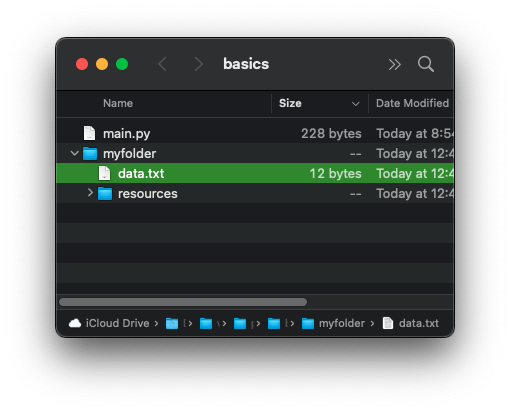Click the first folder icon after iCloud Drive
Image resolution: width=510 pixels, height=411 pixels.
(x=172, y=323)
